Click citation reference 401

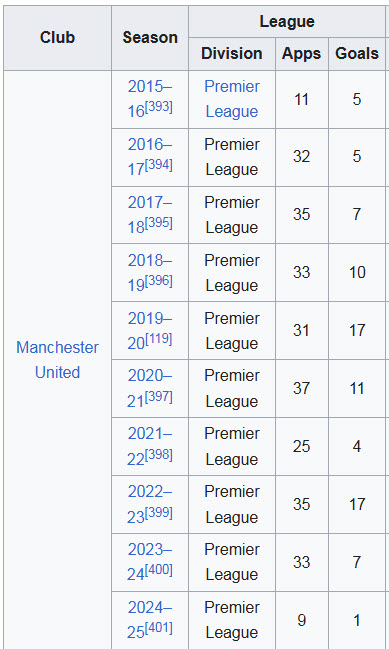[158, 629]
